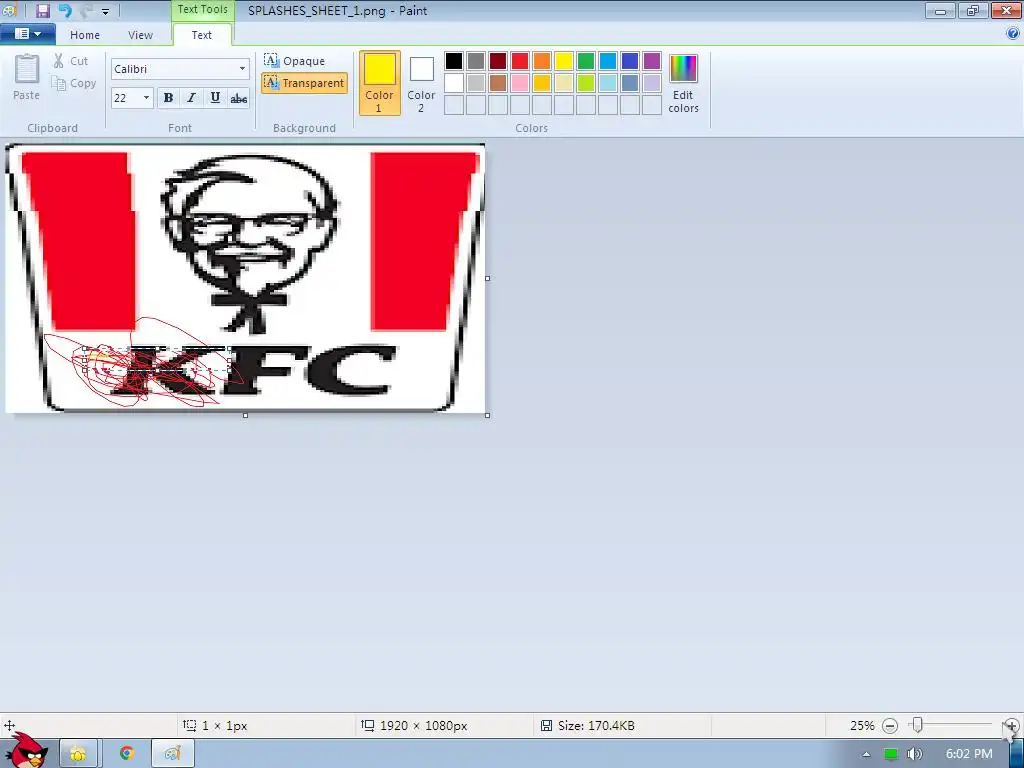Viewport: 1024px width, 768px height.
Task: Select Transparent background fill
Action: coord(304,83)
